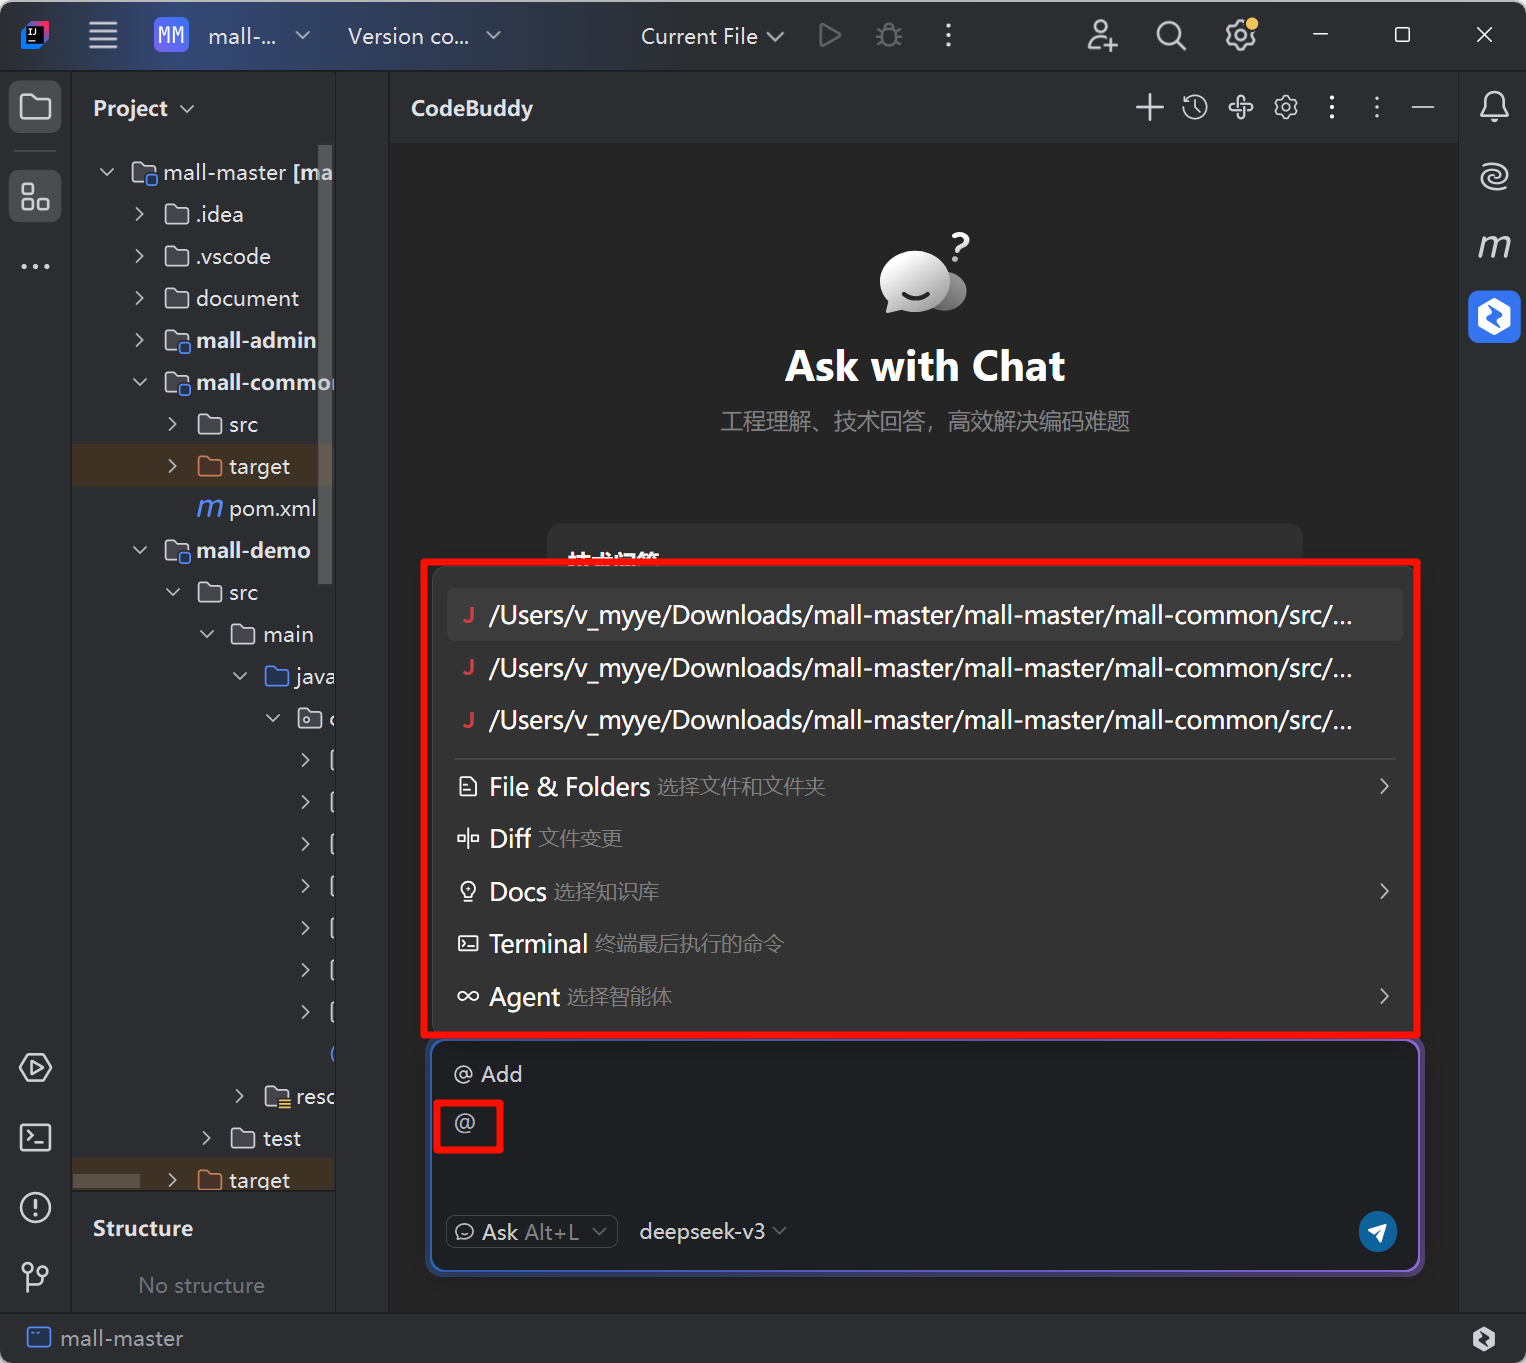Screen dimensions: 1526x1363
Task: Open Git version control tool window
Action: click(35, 1276)
